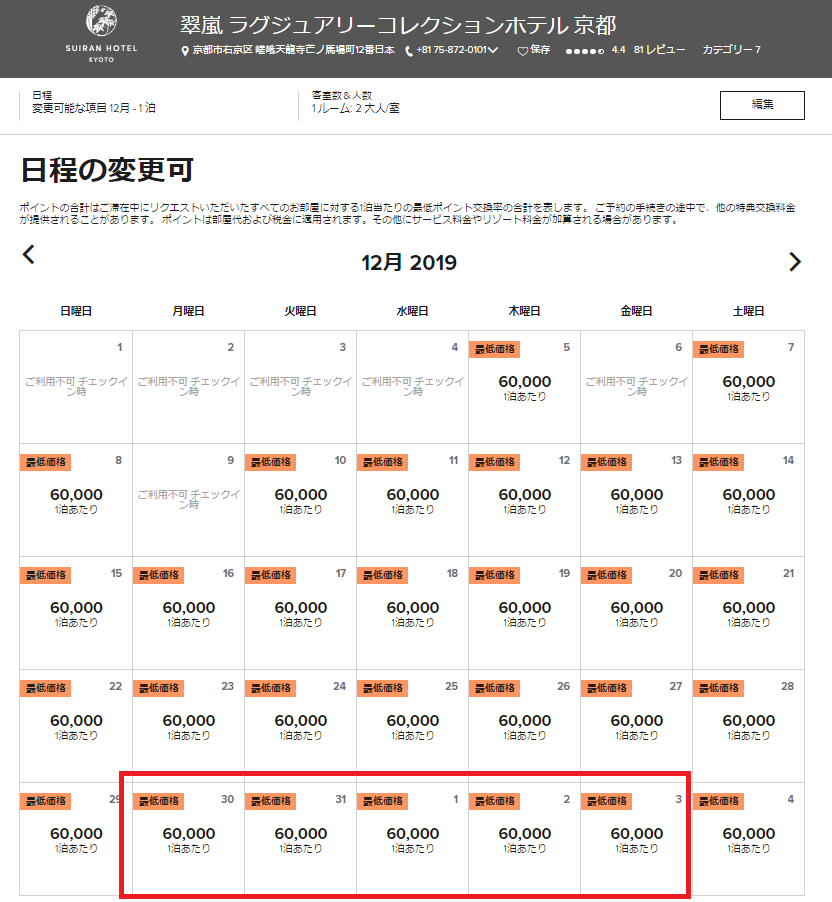Click the カテゴリー 7 label
This screenshot has width=832, height=902.
coord(732,50)
